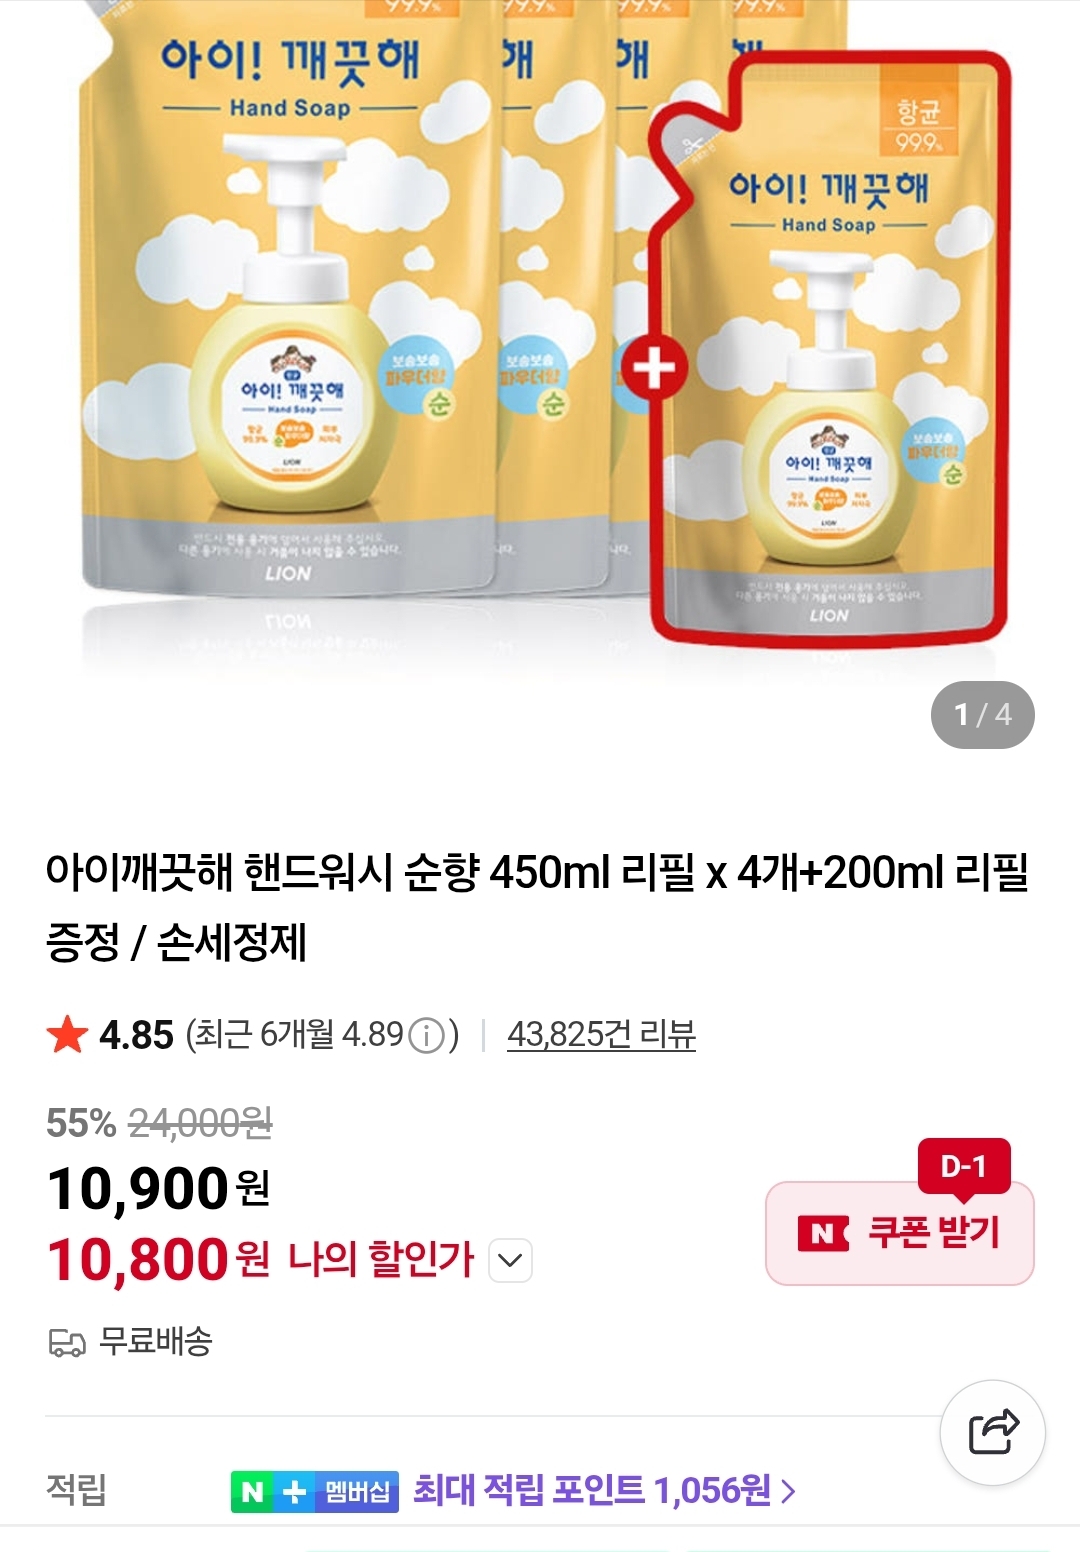
Task: Click the delivery truck icon
Action: [x=67, y=1342]
